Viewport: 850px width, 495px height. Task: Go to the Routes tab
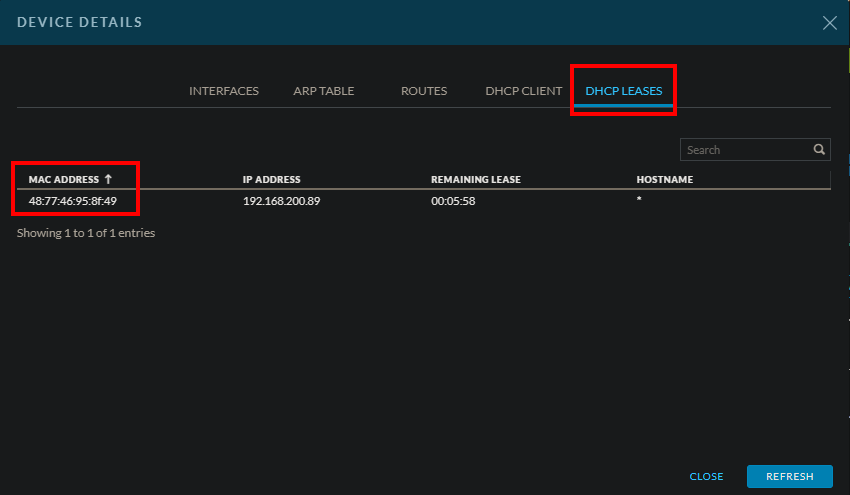[424, 91]
